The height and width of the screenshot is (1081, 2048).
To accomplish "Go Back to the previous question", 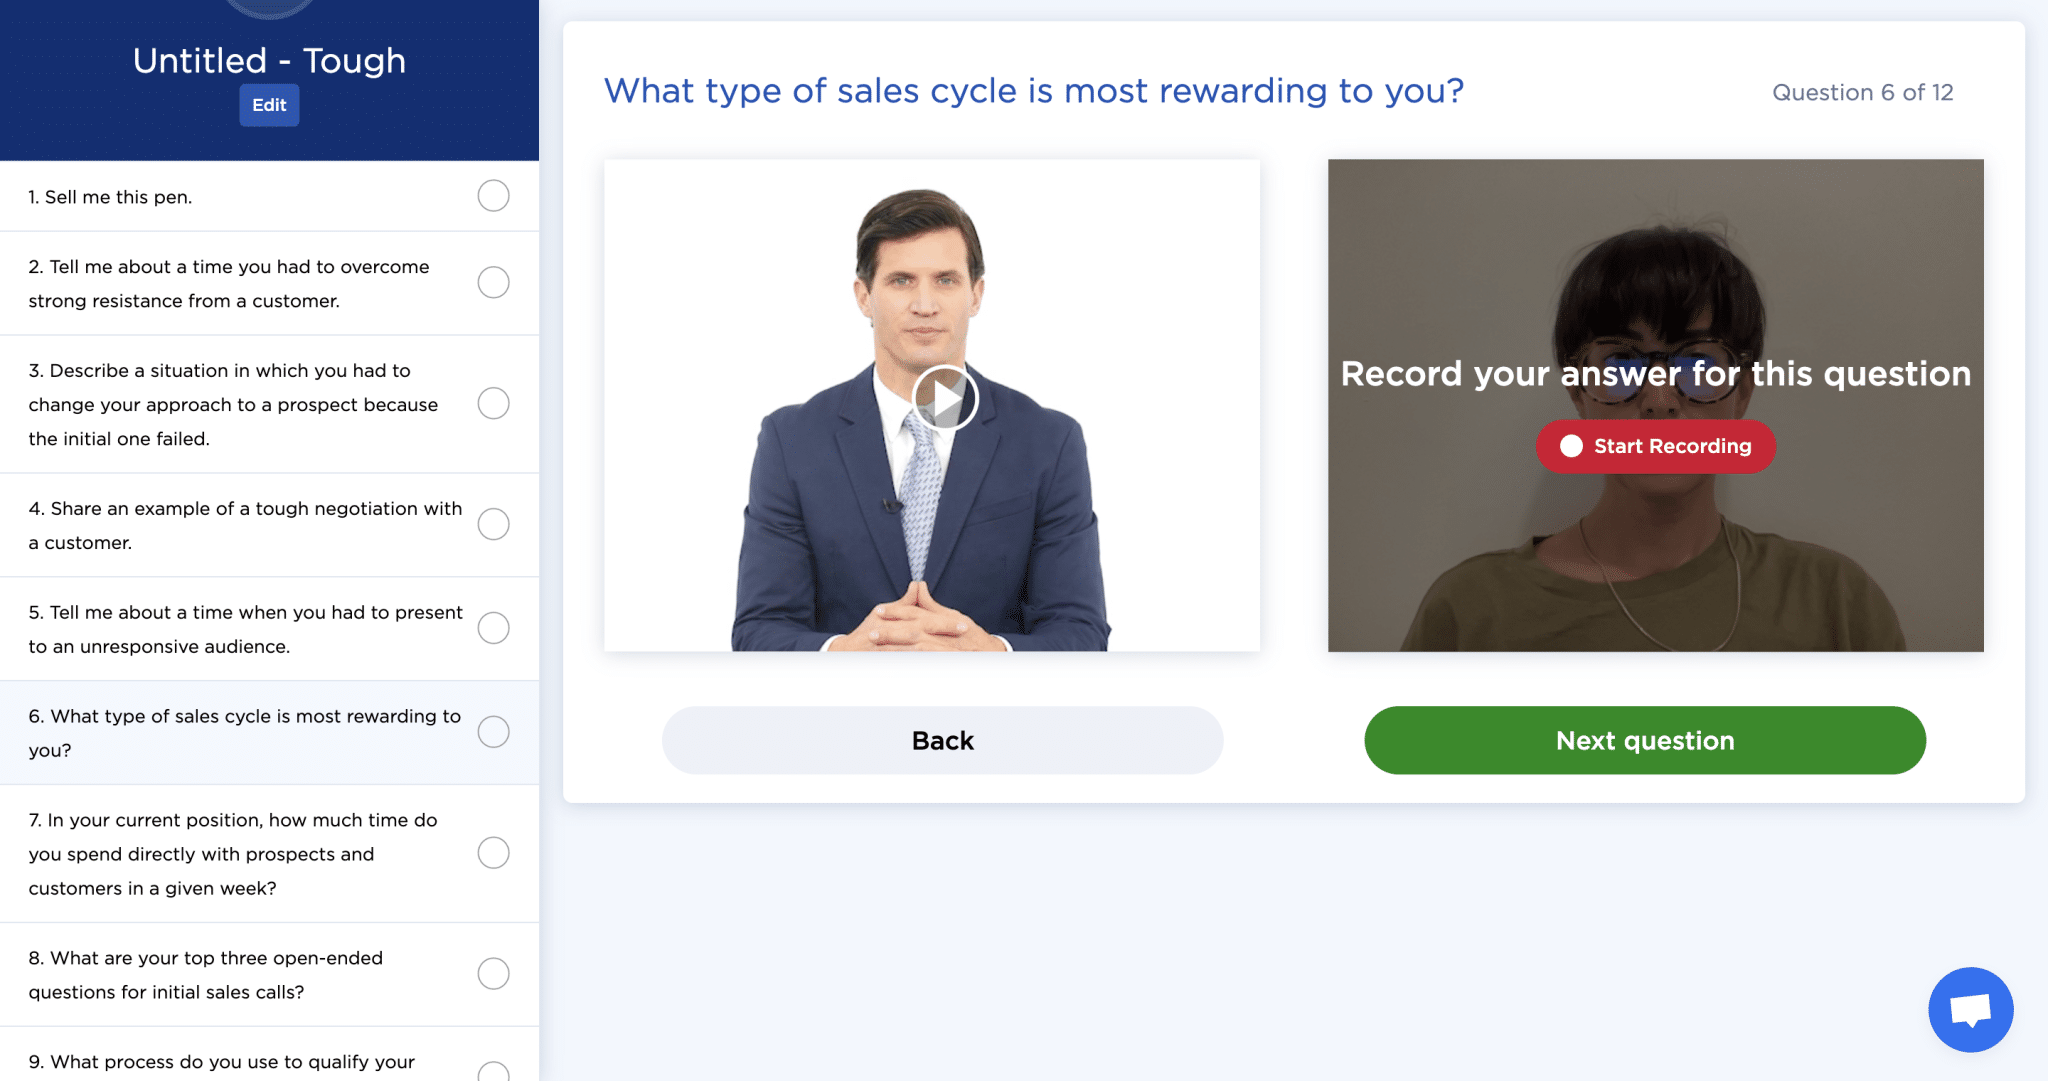I will (x=941, y=740).
